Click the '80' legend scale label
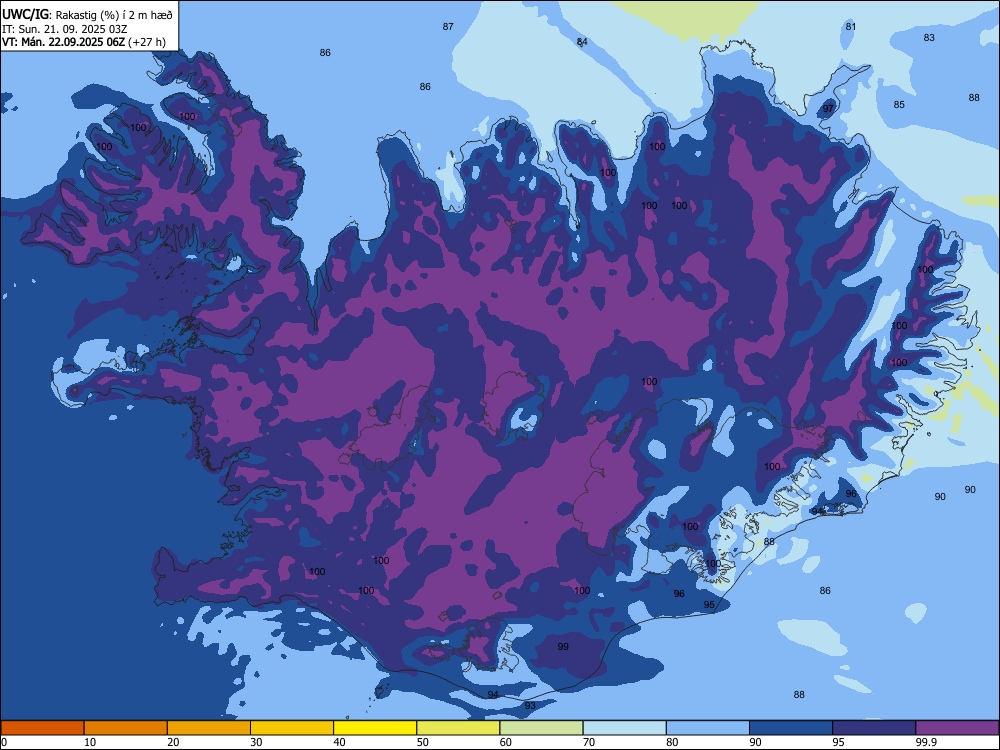Screen dimensions: 1000x750 pos(672,742)
